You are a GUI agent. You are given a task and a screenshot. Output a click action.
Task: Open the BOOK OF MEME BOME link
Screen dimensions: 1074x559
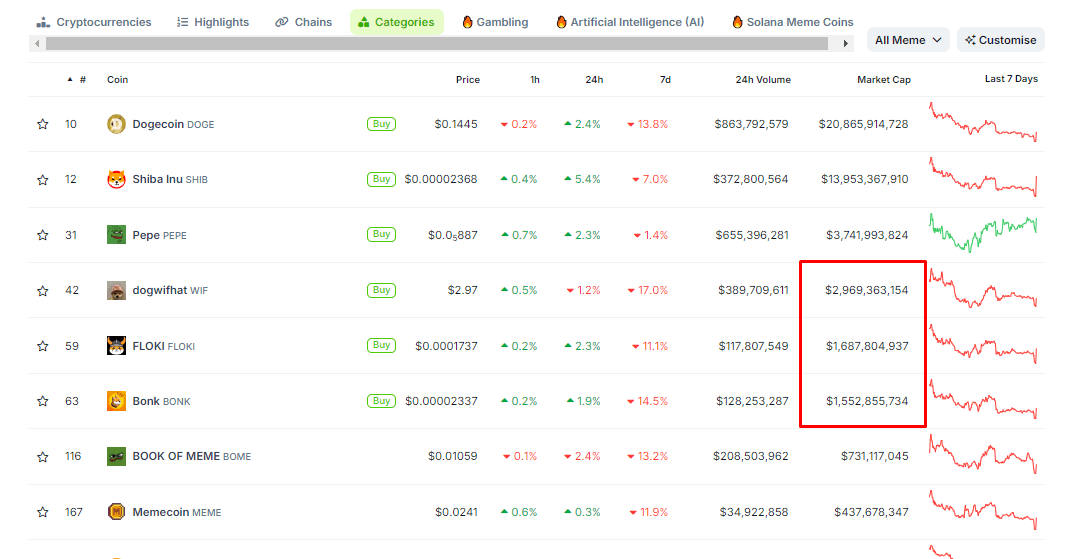[x=192, y=456]
